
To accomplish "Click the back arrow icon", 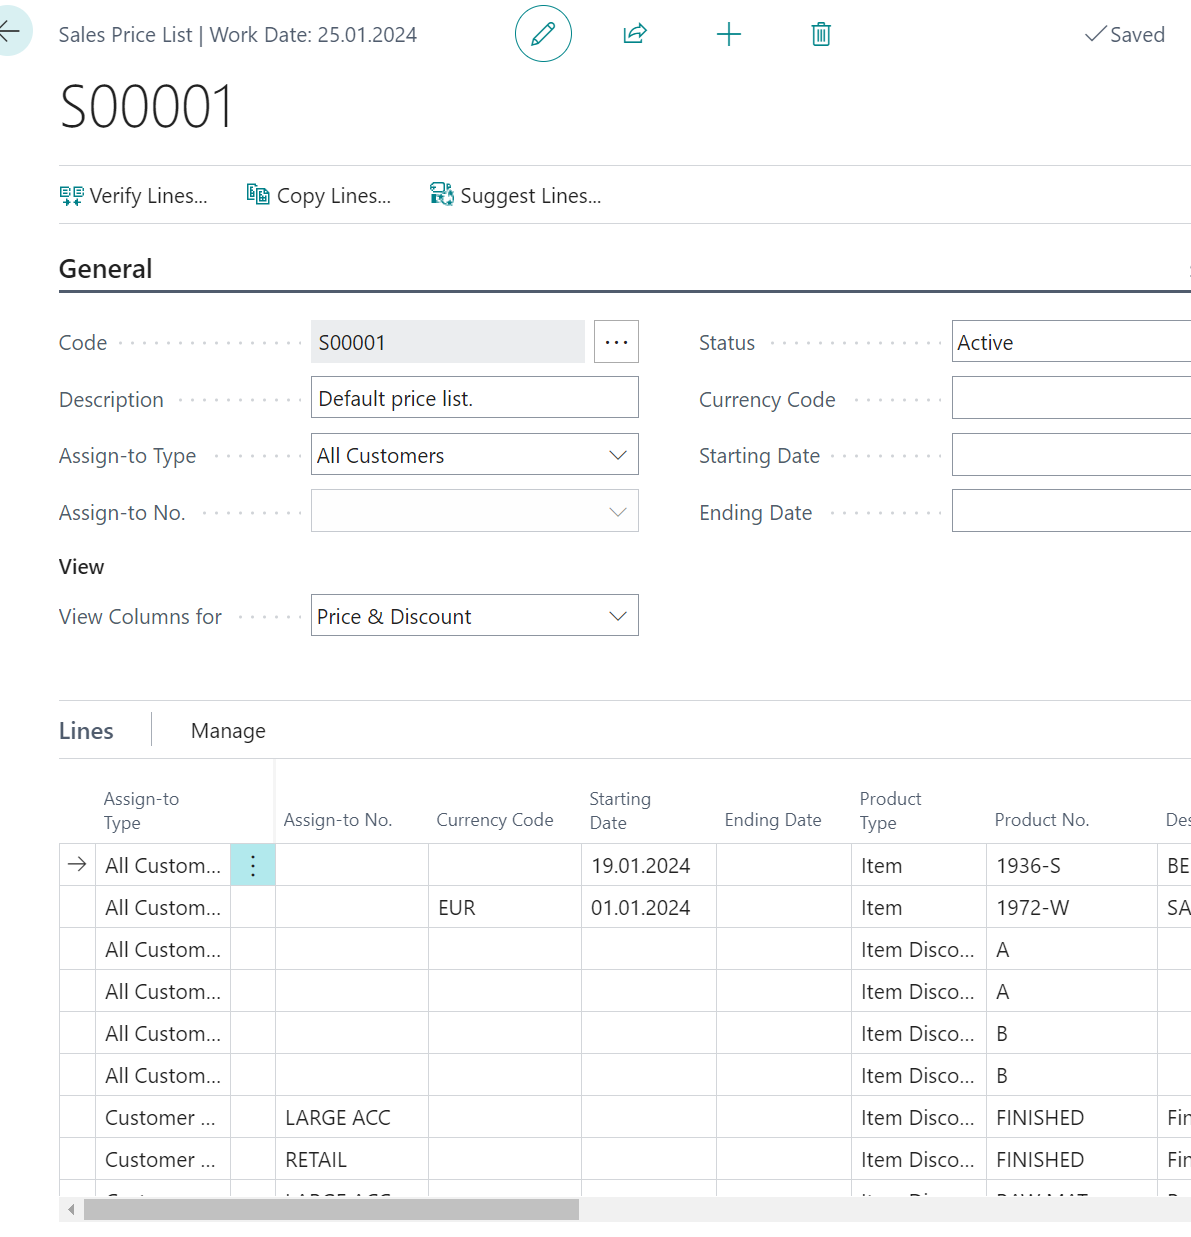I will (x=11, y=32).
